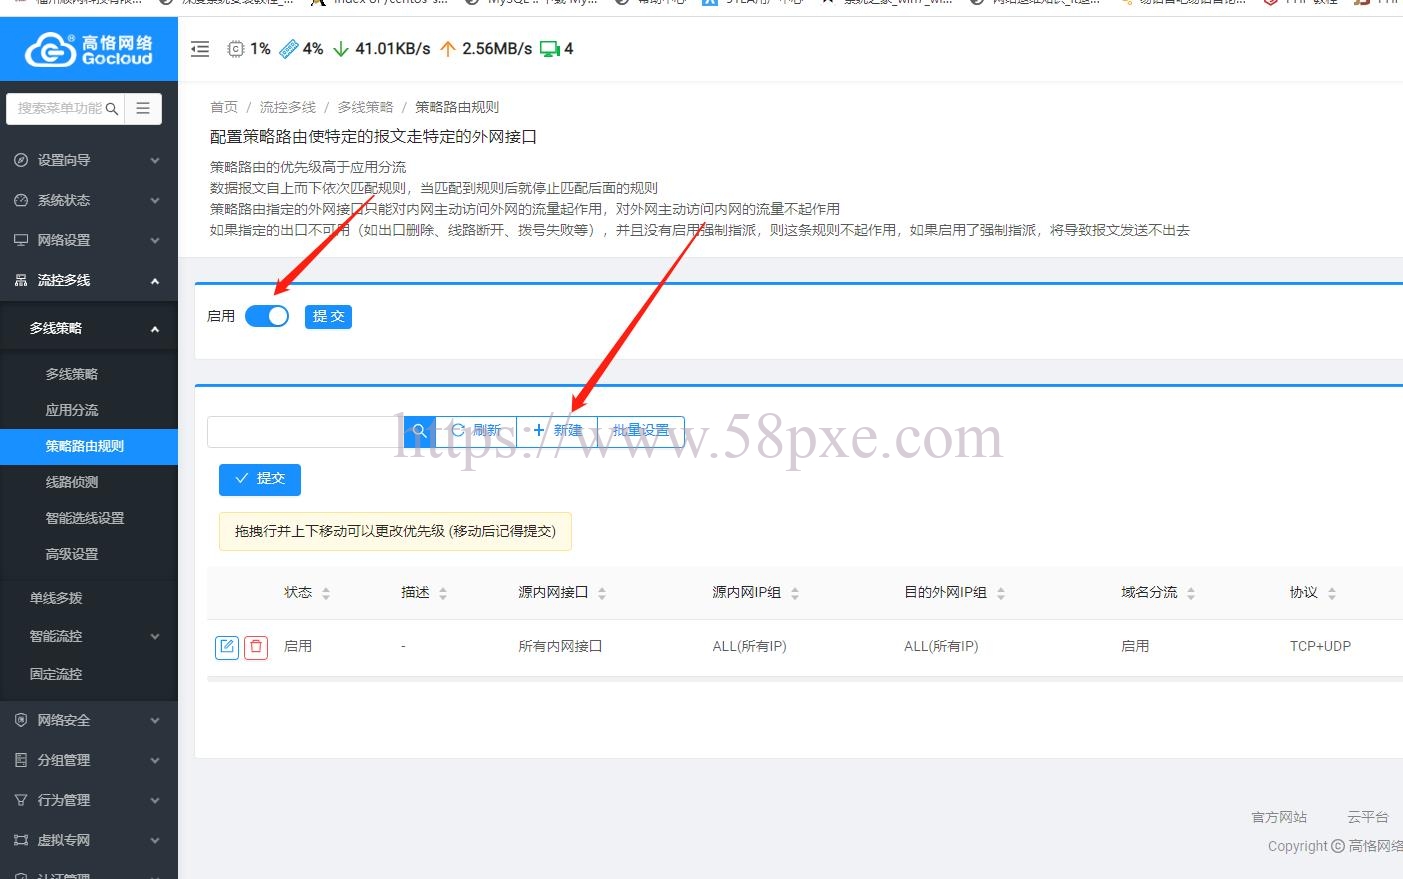The width and height of the screenshot is (1403, 879).
Task: Edit the policy route rule row
Action: coord(227,647)
